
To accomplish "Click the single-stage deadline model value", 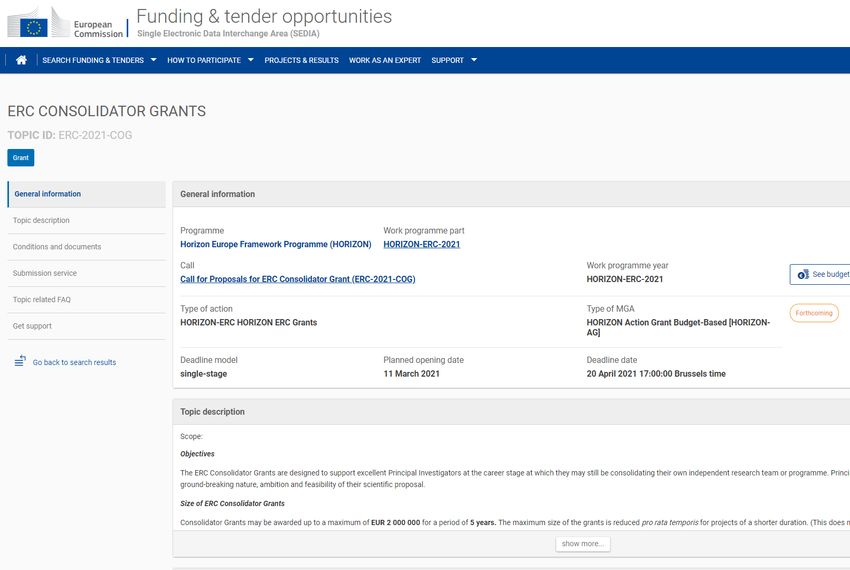I will (204, 374).
